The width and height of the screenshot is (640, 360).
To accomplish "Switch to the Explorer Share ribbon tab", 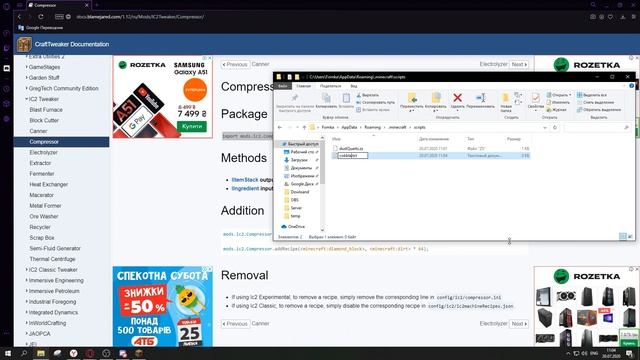I will point(330,86).
